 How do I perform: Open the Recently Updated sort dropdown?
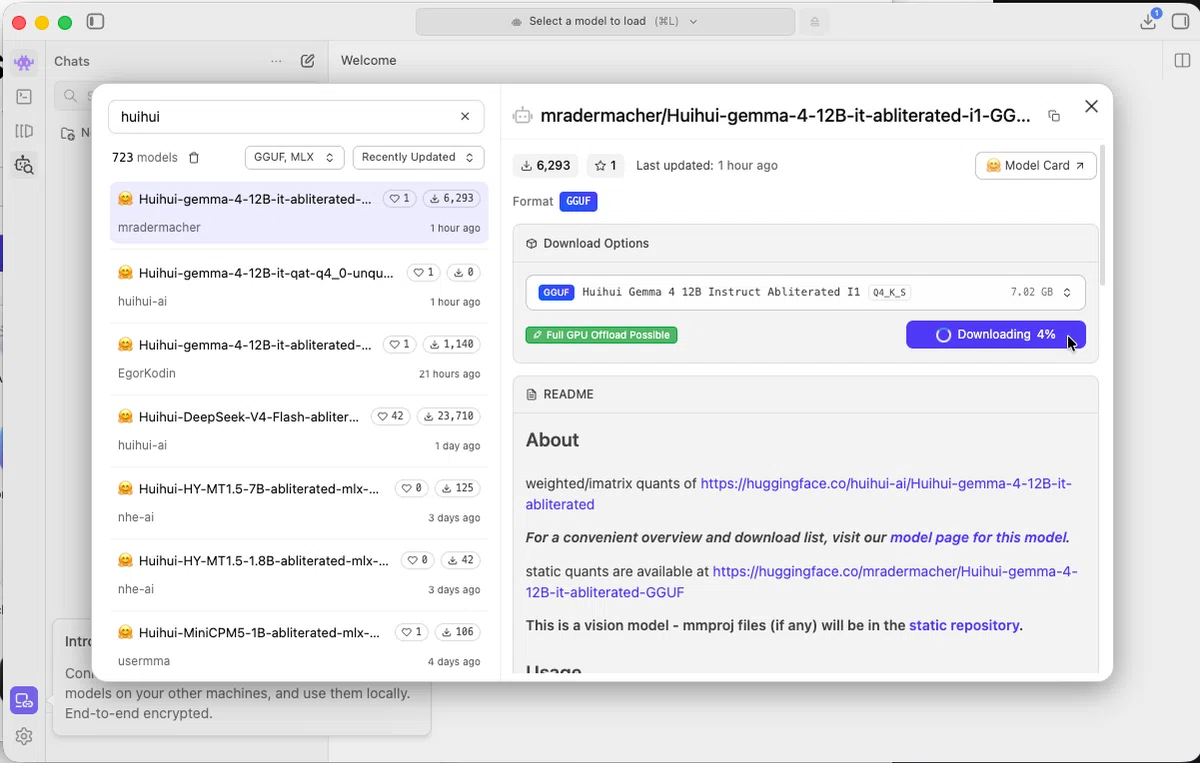pyautogui.click(x=418, y=158)
